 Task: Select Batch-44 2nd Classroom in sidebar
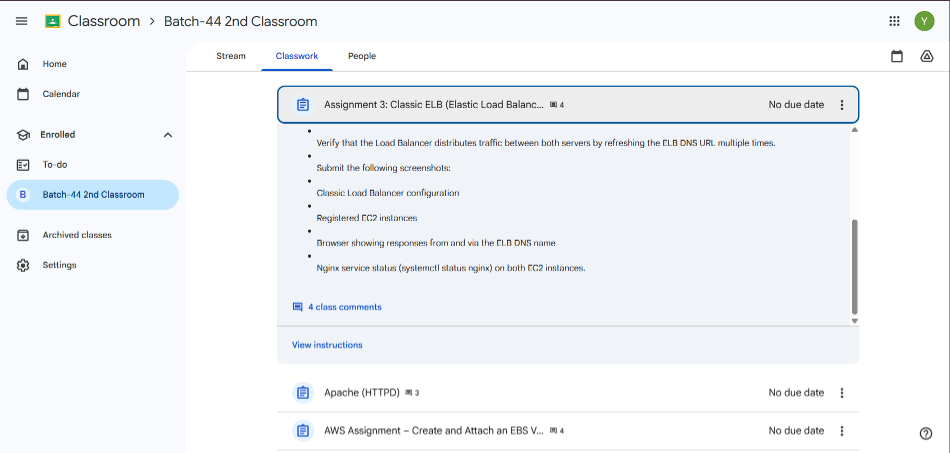tap(93, 195)
